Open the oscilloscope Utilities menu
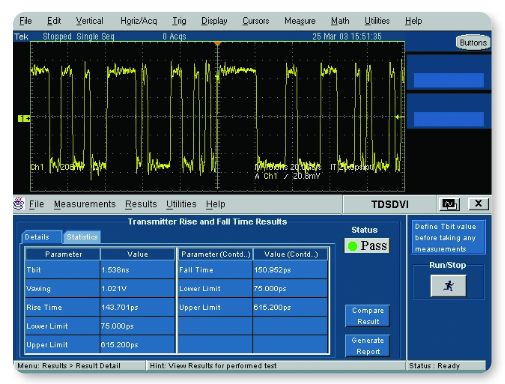Screen dimensions: 505x384 coord(377,21)
